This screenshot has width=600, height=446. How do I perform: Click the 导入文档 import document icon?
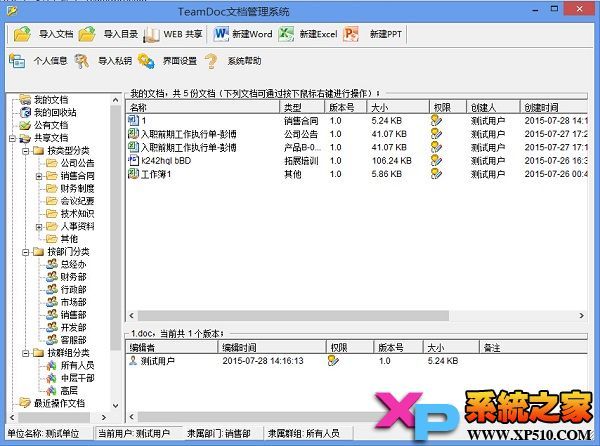coord(22,34)
